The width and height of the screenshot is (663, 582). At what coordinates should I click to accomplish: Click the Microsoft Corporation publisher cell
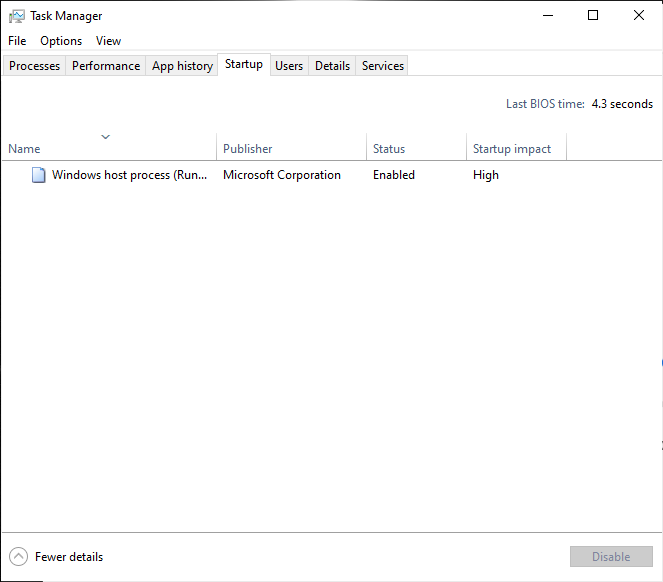pos(282,175)
